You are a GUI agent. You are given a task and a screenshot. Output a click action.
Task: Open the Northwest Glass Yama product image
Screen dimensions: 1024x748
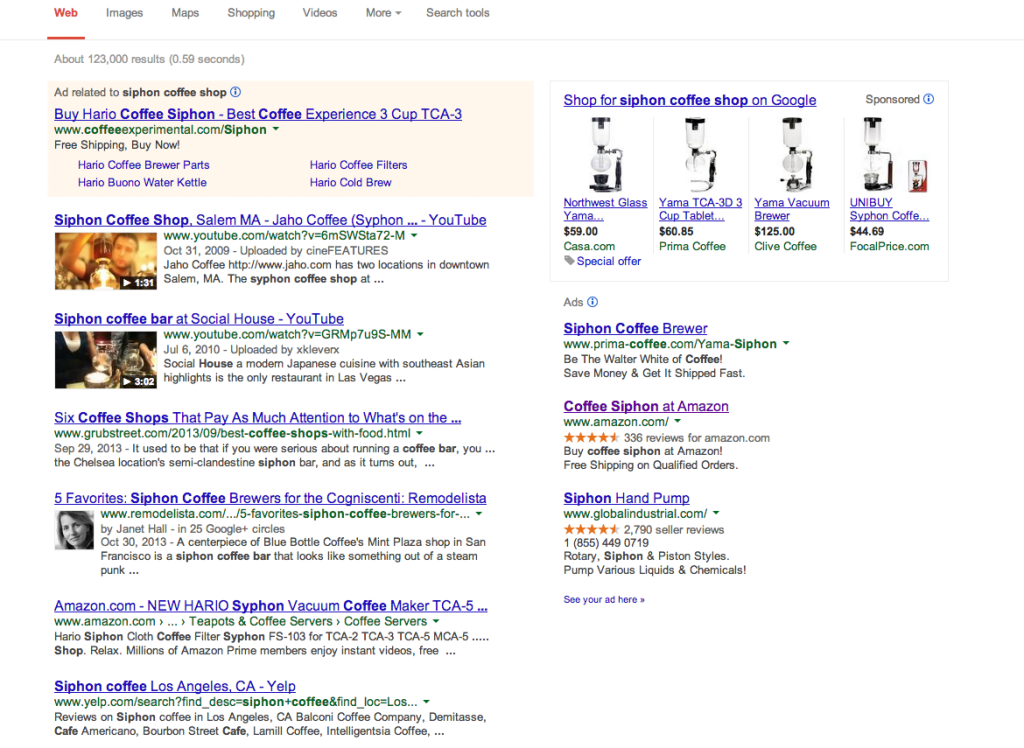tap(605, 155)
